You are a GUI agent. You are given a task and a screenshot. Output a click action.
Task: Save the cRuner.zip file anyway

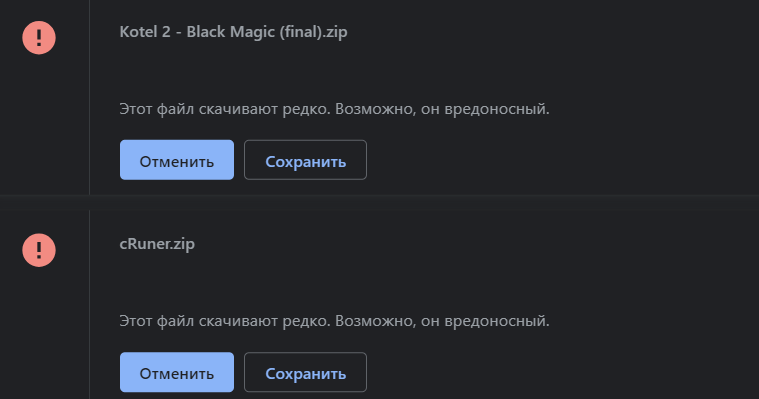point(305,372)
